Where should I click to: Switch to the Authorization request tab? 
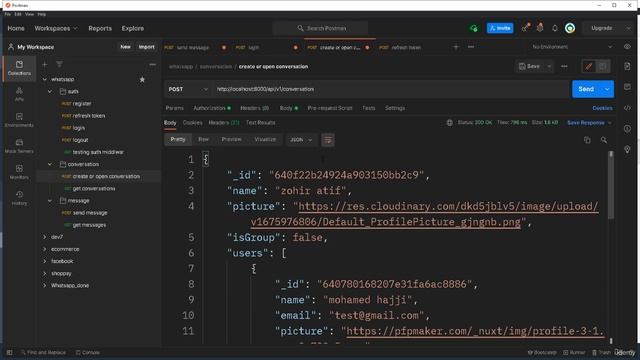pyautogui.click(x=212, y=108)
